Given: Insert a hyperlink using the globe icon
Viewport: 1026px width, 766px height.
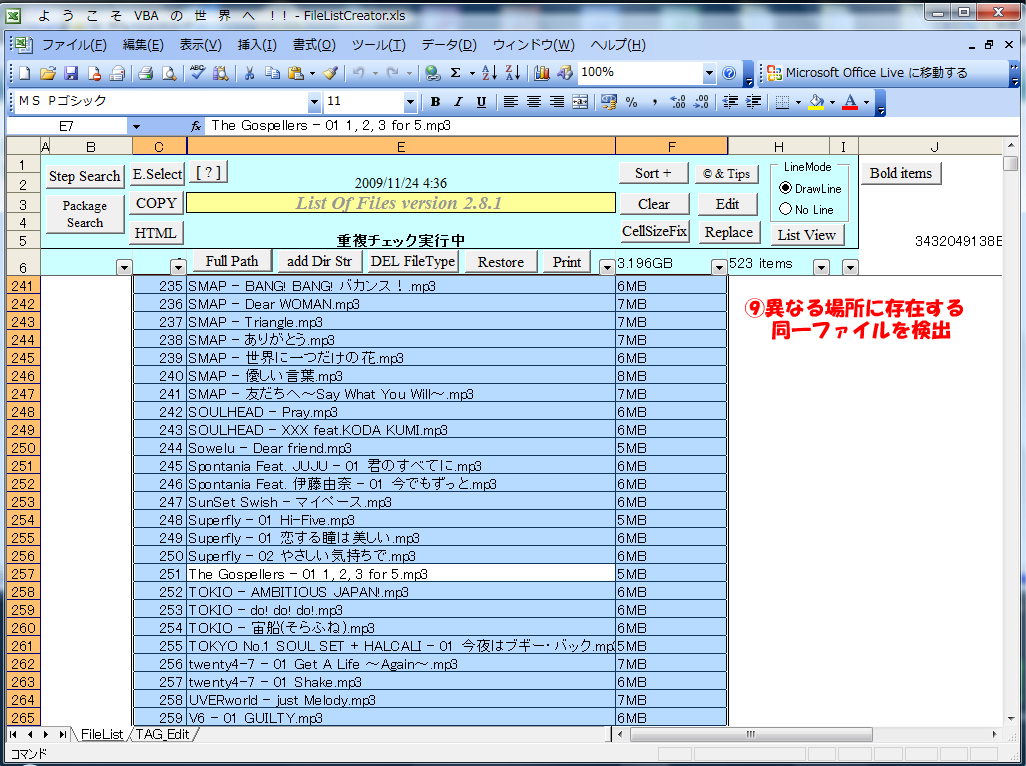Looking at the screenshot, I should (x=433, y=73).
